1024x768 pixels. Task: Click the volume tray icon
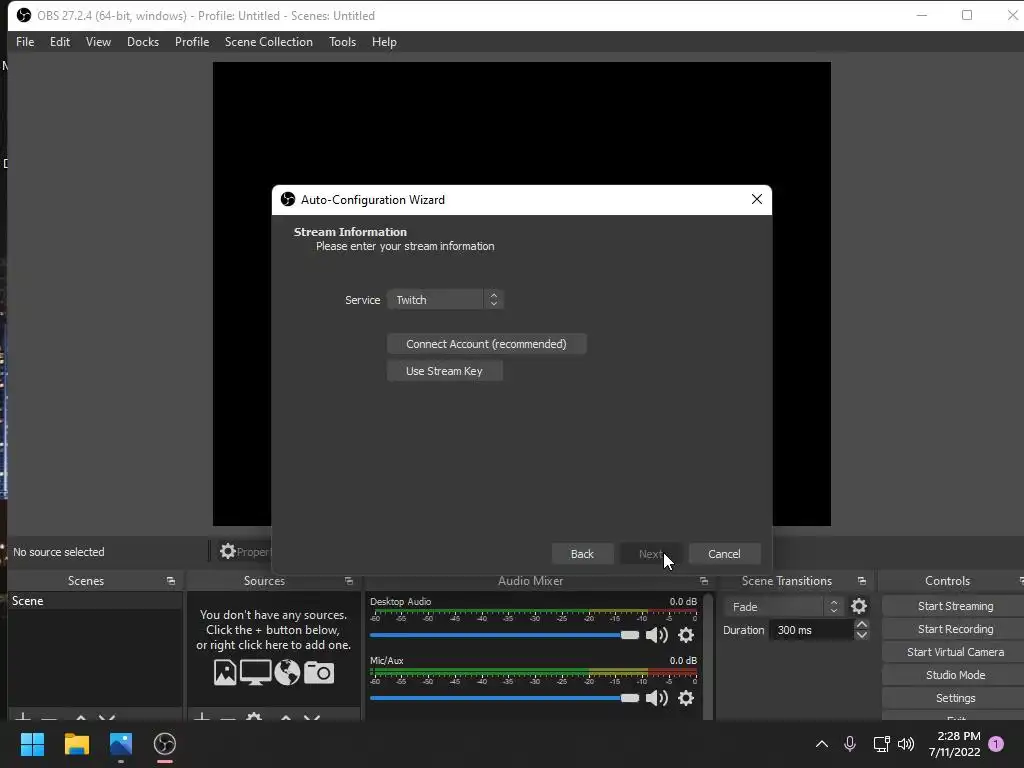click(906, 744)
